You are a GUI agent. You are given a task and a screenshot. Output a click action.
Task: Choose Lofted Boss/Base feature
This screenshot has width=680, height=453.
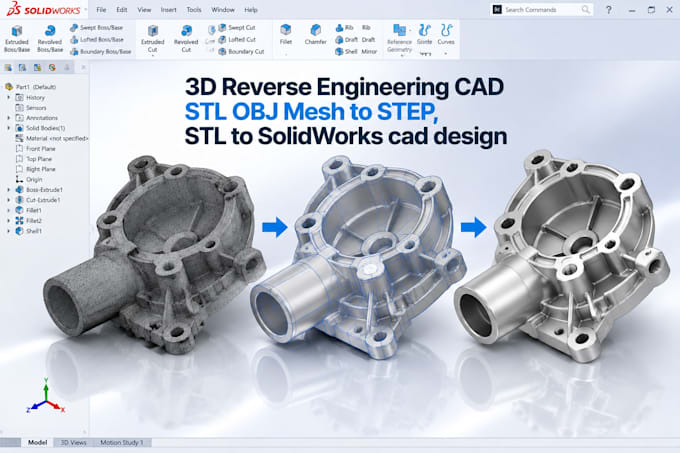[97, 39]
